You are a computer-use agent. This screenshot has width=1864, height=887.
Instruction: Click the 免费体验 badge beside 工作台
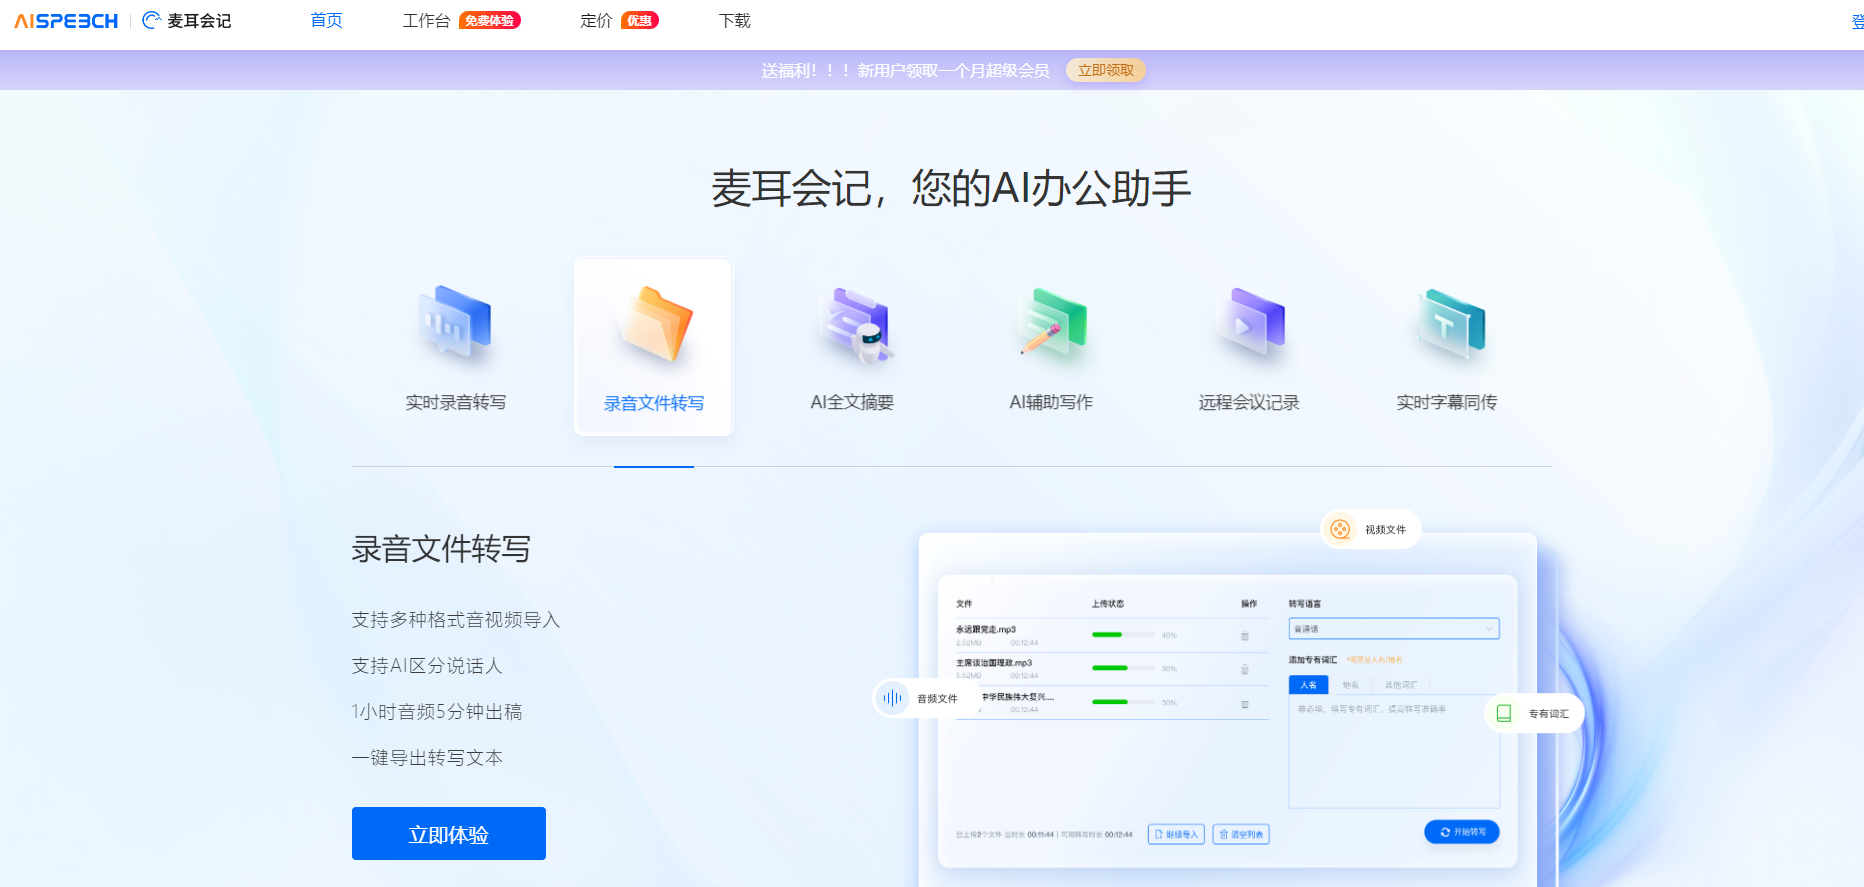tap(490, 21)
